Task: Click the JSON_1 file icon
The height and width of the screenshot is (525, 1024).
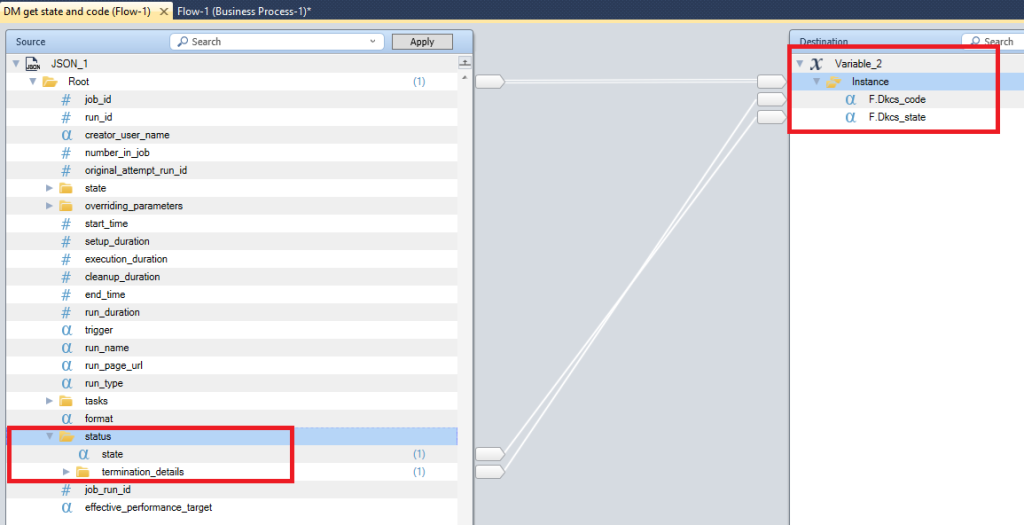Action: tap(32, 64)
